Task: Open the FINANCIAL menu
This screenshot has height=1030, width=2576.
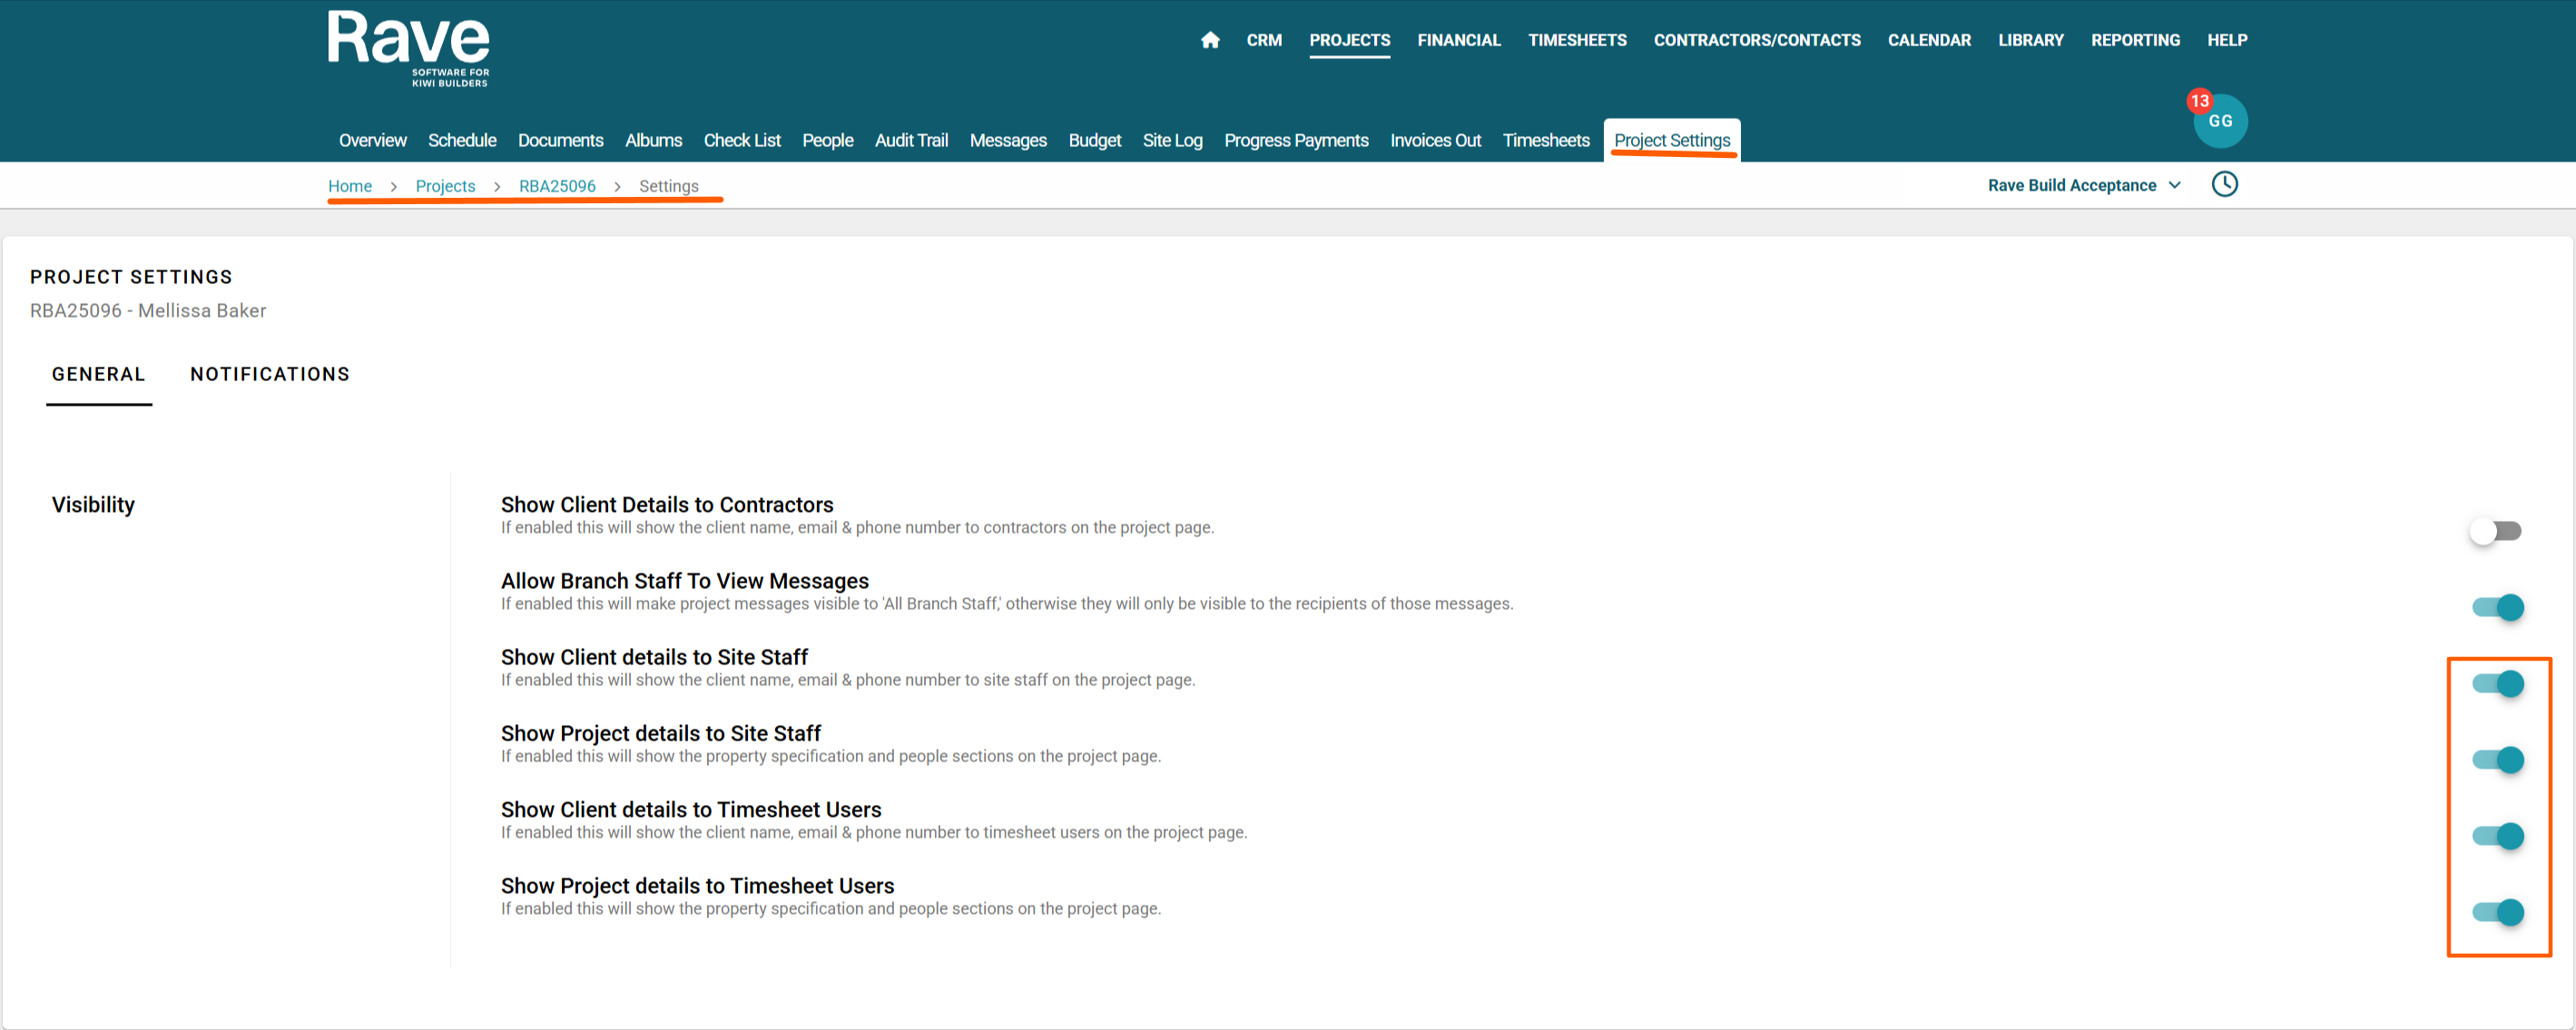Action: click(1458, 40)
